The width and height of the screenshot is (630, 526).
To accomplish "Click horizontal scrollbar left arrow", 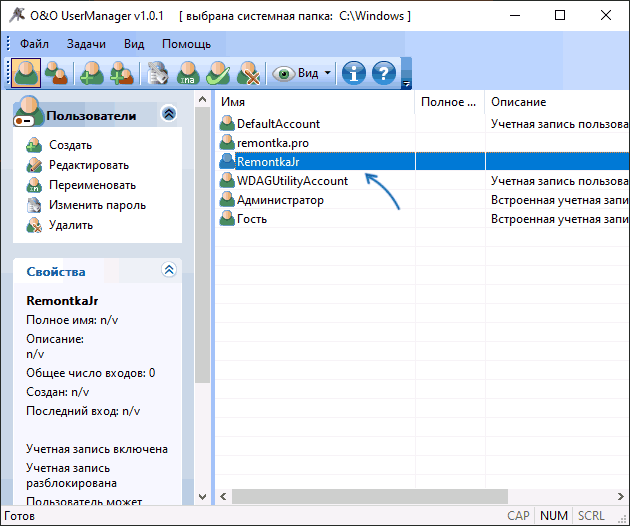I will pos(223,497).
